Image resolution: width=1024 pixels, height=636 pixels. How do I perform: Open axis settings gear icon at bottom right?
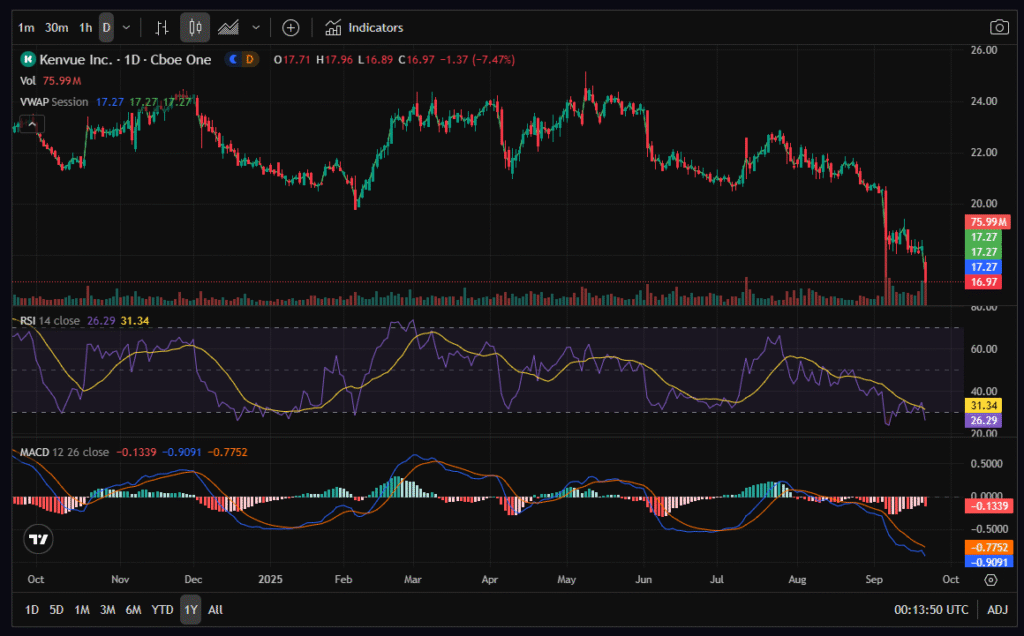point(989,579)
